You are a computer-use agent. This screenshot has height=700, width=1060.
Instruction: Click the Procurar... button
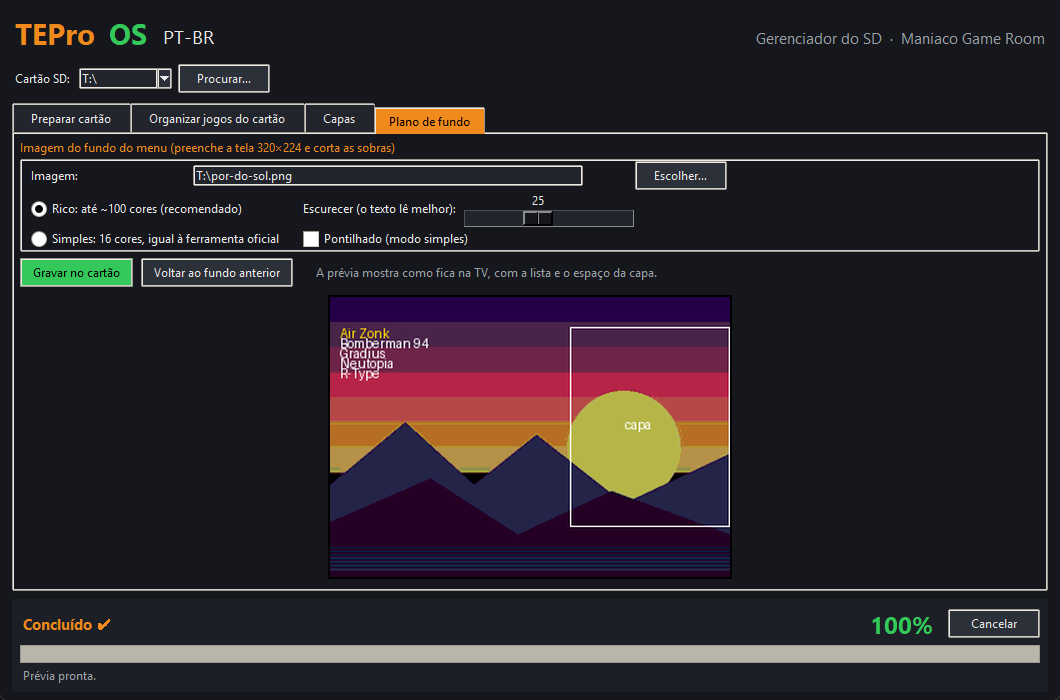224,78
